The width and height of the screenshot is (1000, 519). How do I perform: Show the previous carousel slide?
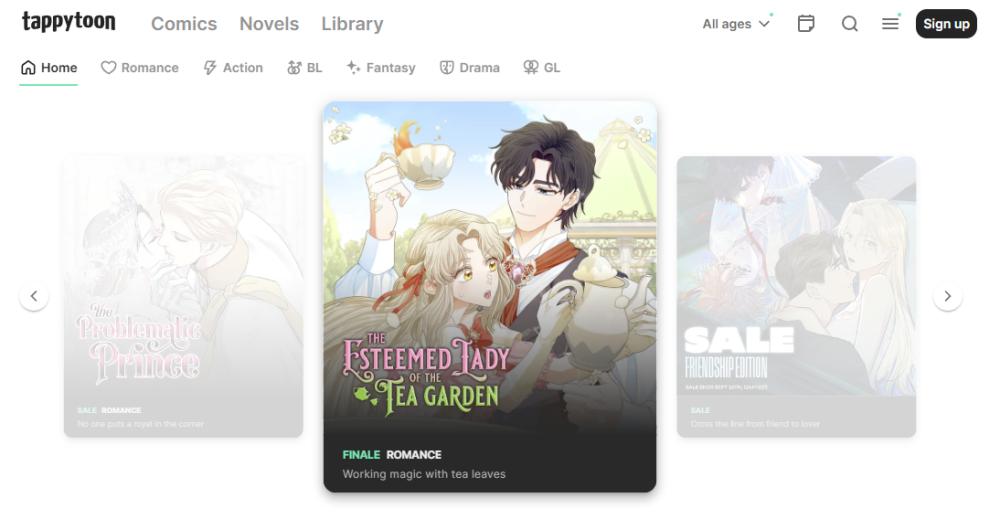pos(34,296)
